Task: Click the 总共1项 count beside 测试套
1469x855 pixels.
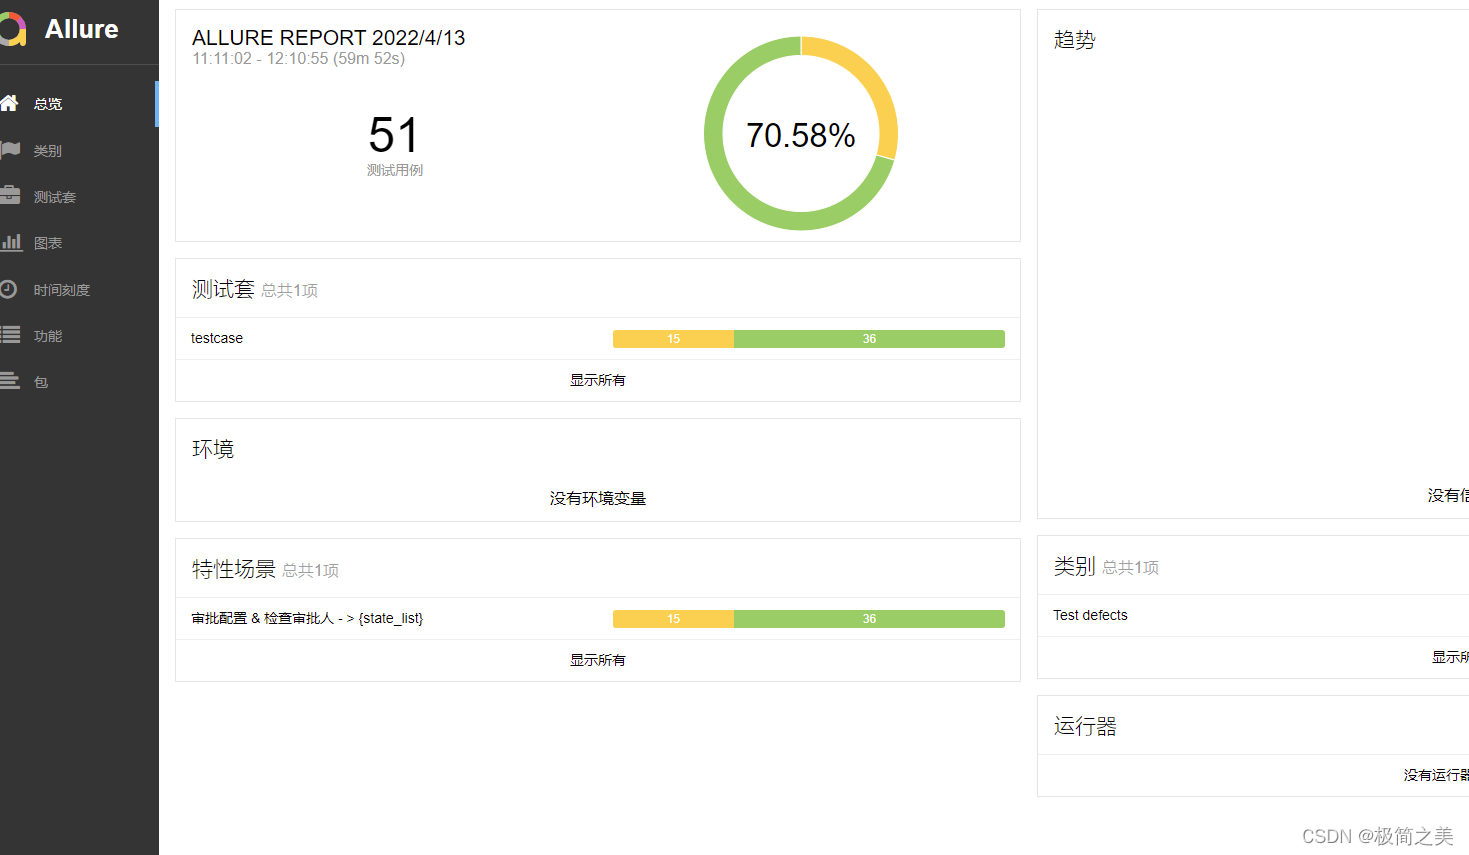Action: pos(290,291)
